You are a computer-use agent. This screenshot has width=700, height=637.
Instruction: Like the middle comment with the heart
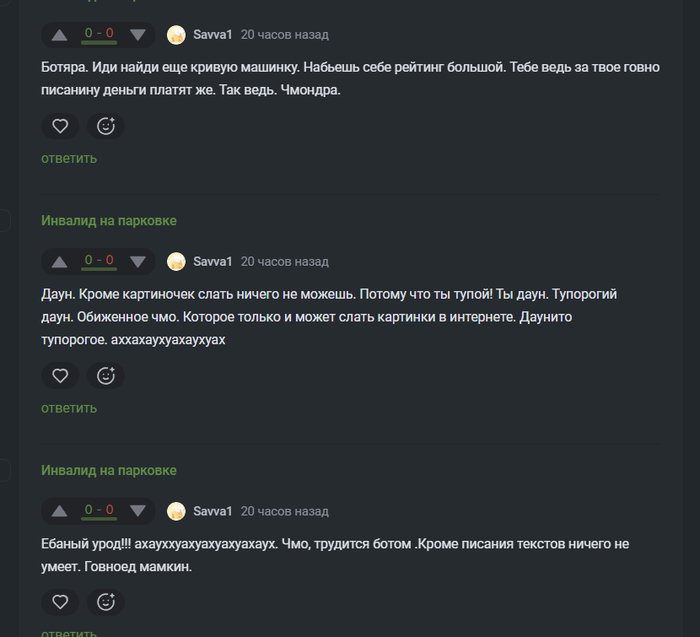click(x=60, y=376)
